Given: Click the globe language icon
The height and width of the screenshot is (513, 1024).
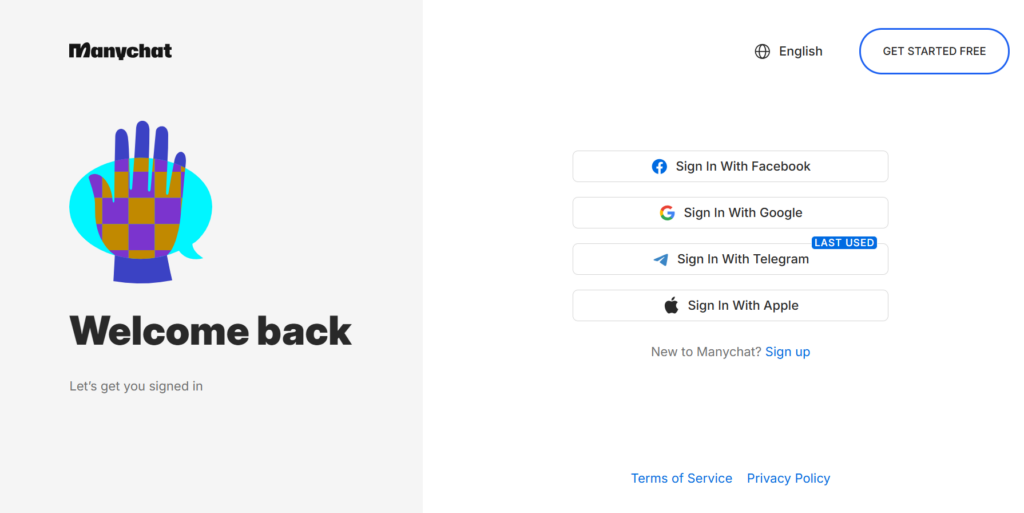Looking at the screenshot, I should click(x=762, y=52).
